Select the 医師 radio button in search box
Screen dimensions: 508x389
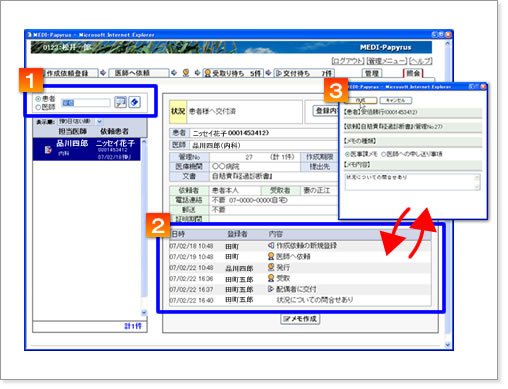click(38, 107)
